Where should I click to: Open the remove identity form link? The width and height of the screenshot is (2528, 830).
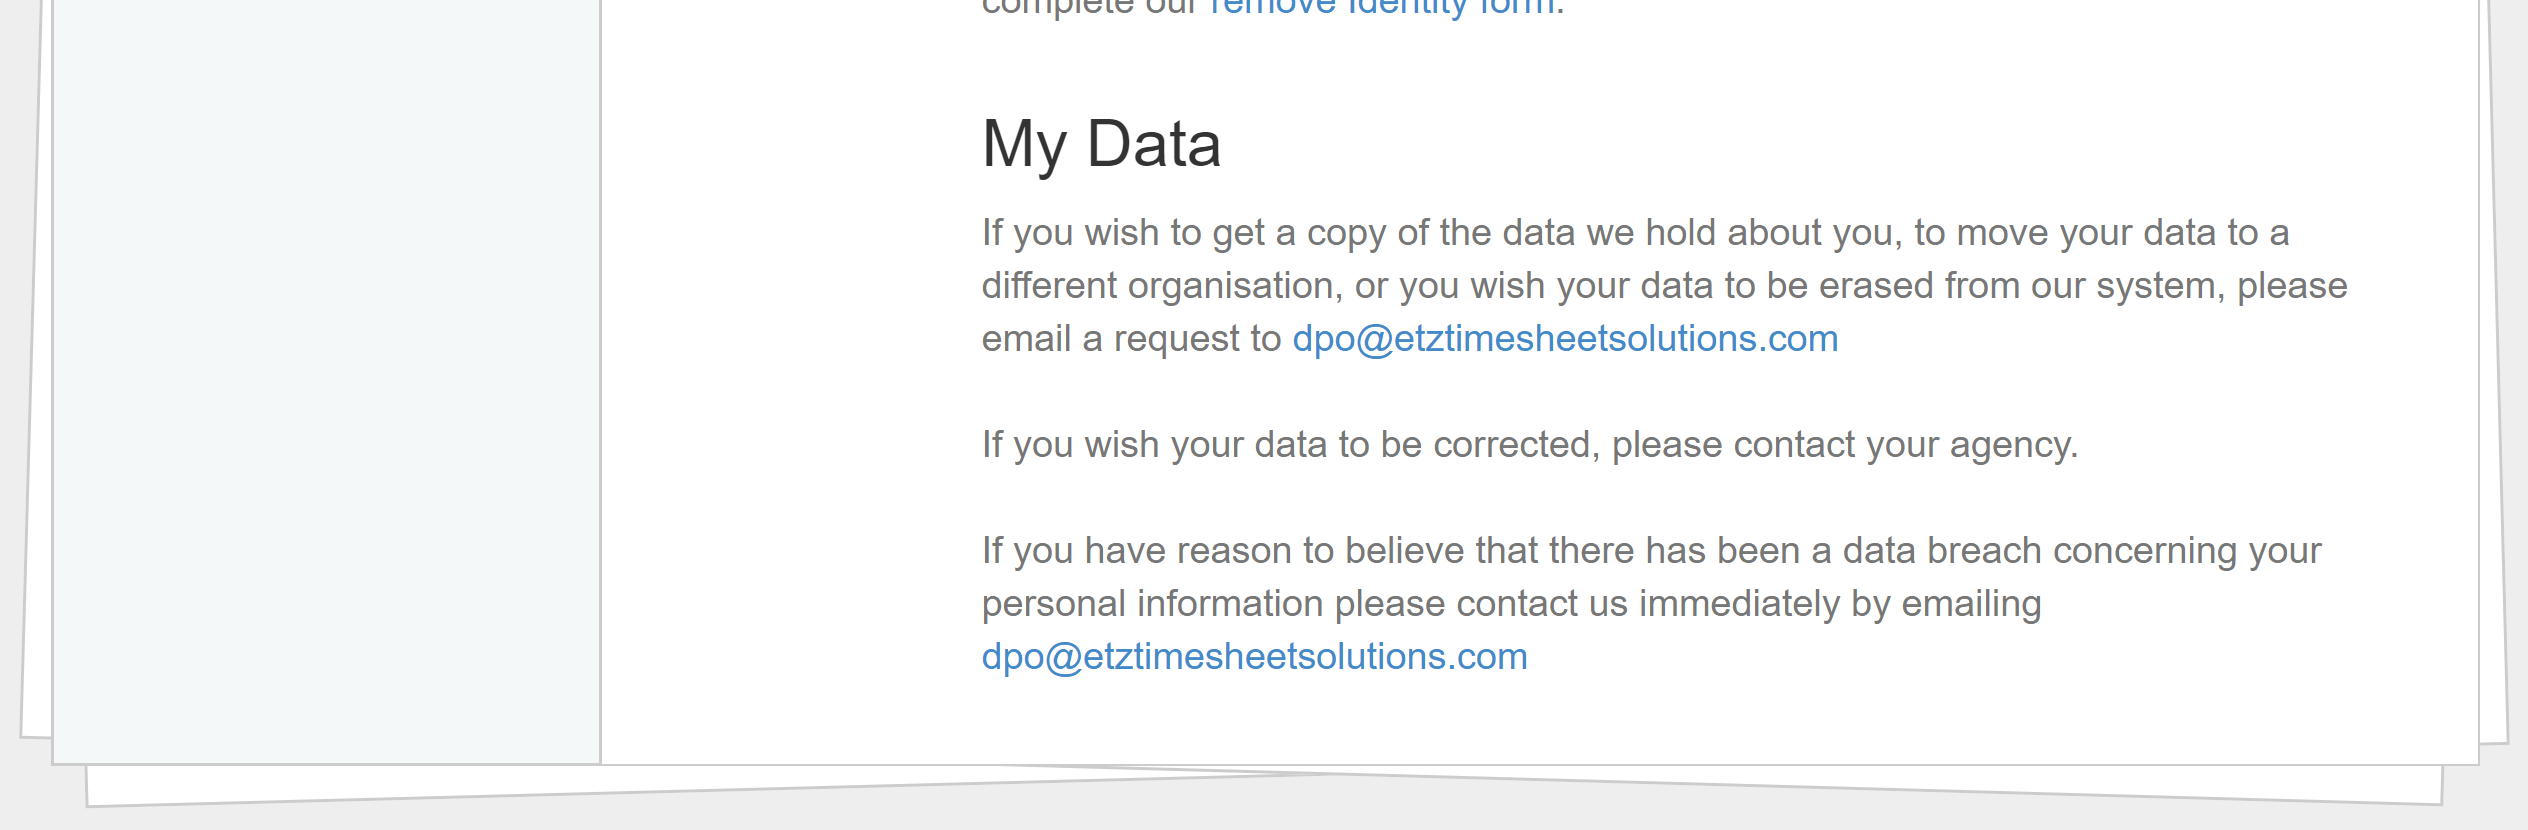1382,8
